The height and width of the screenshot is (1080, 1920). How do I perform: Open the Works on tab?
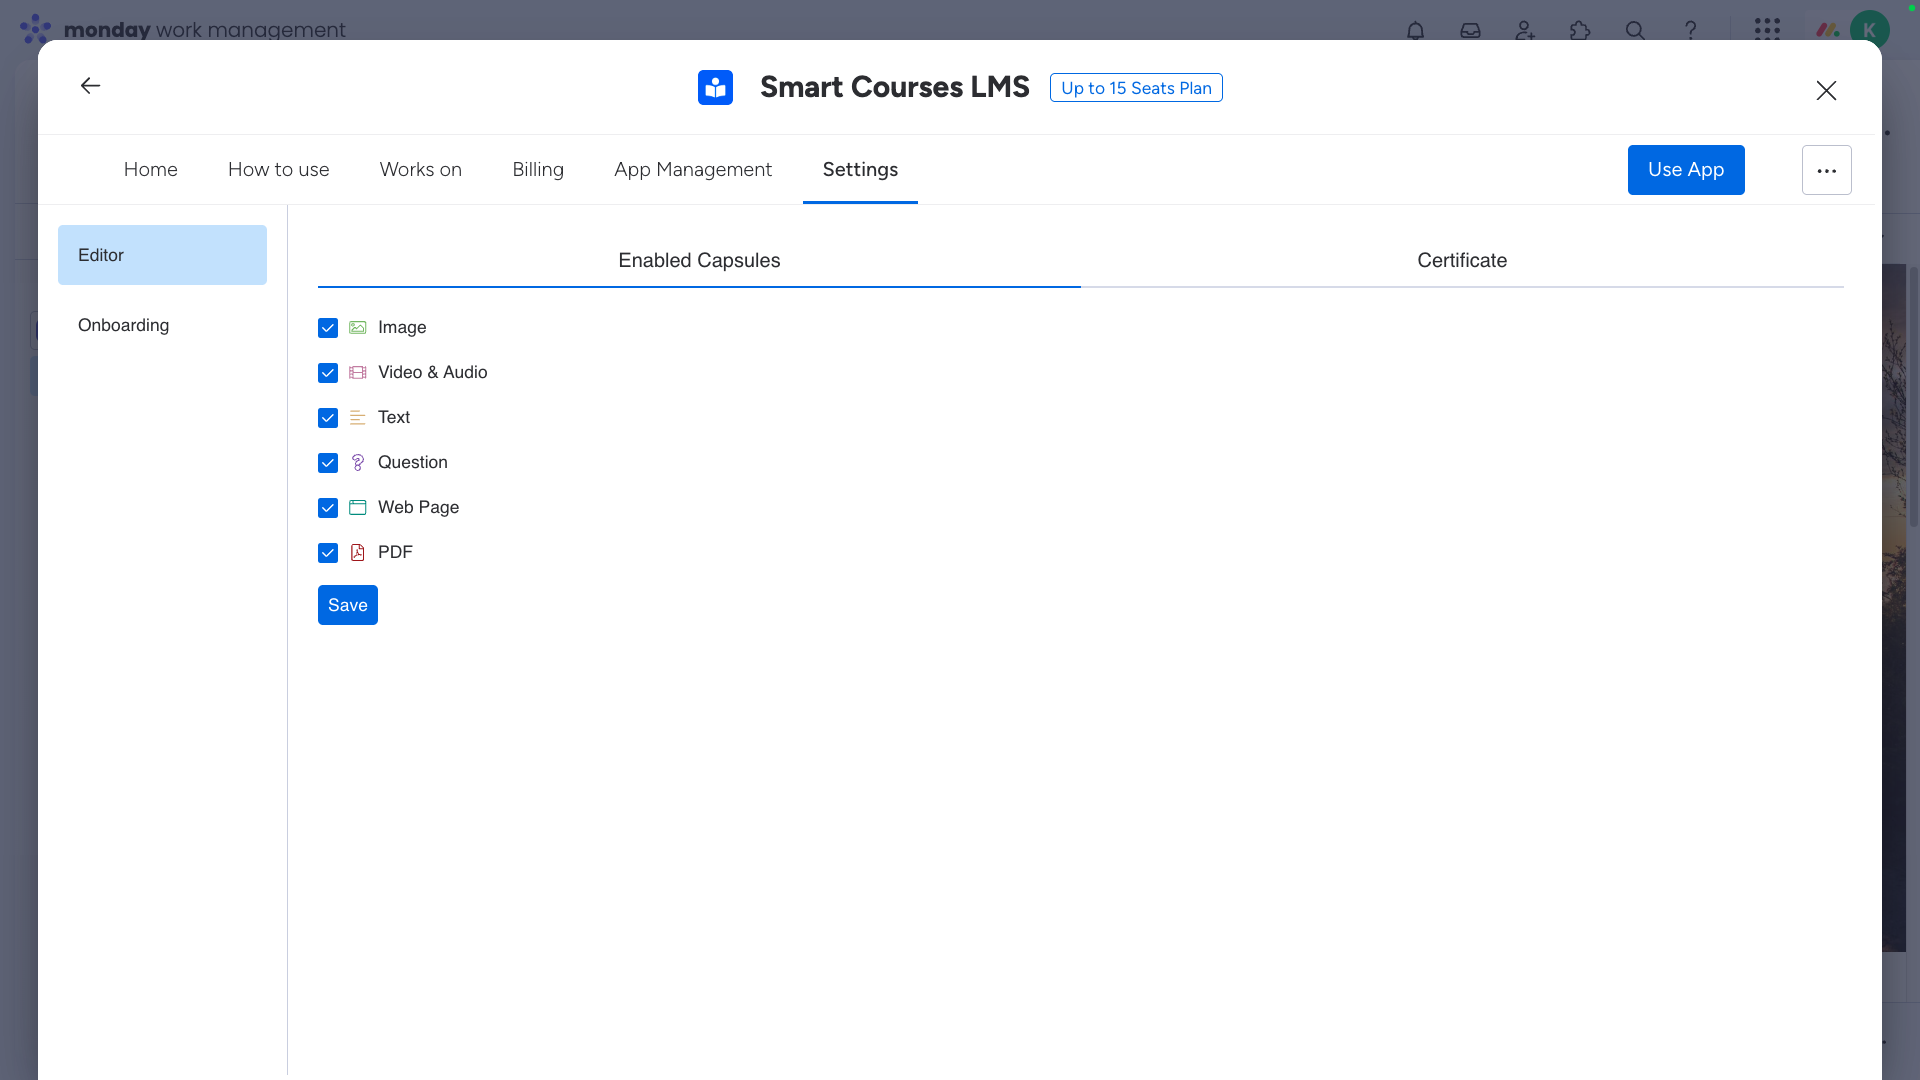(421, 170)
